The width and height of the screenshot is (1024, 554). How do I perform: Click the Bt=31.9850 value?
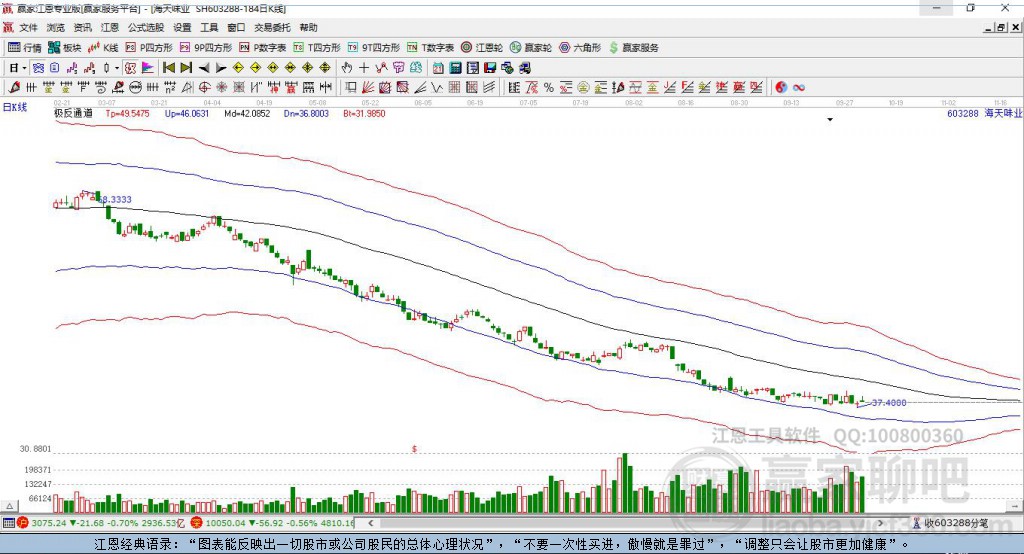364,114
